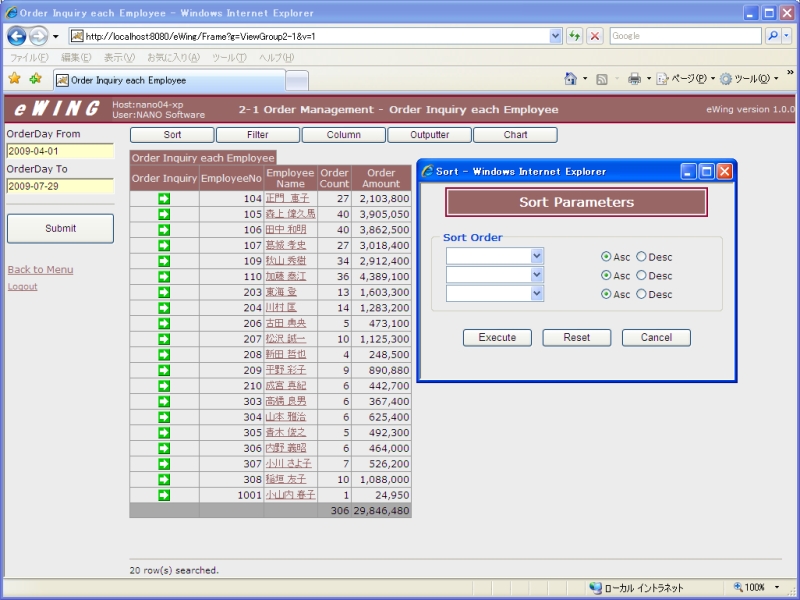Click the Reset button in Sort dialog
This screenshot has width=800, height=600.
click(577, 338)
